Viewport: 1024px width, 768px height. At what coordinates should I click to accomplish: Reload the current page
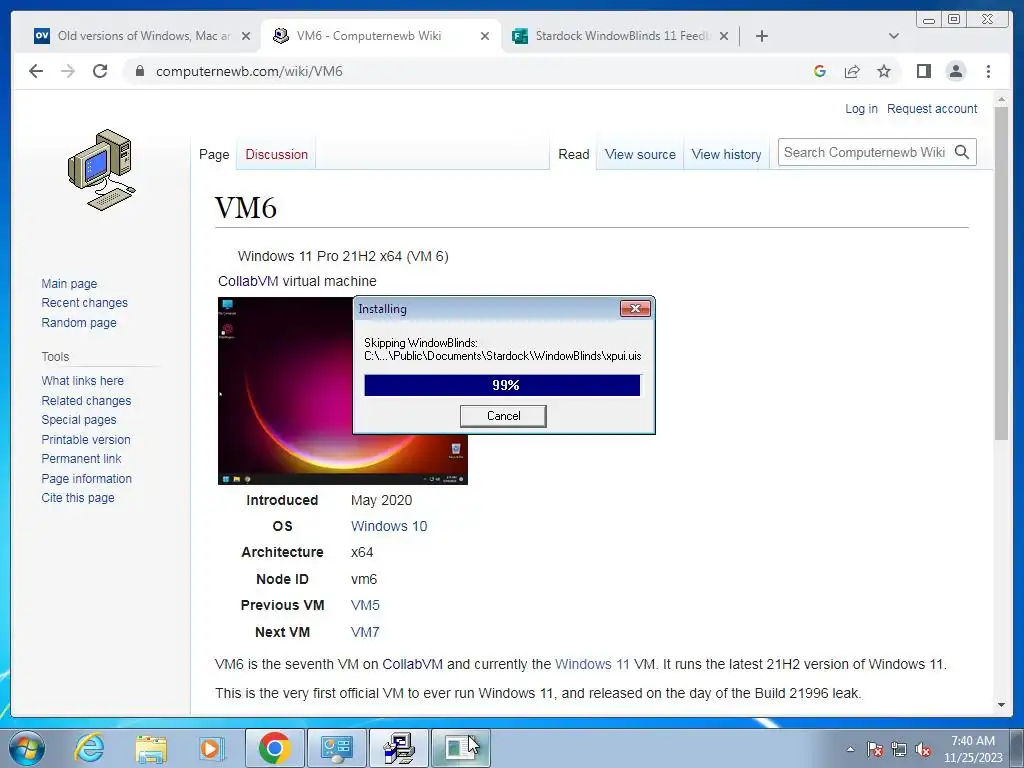pos(100,71)
